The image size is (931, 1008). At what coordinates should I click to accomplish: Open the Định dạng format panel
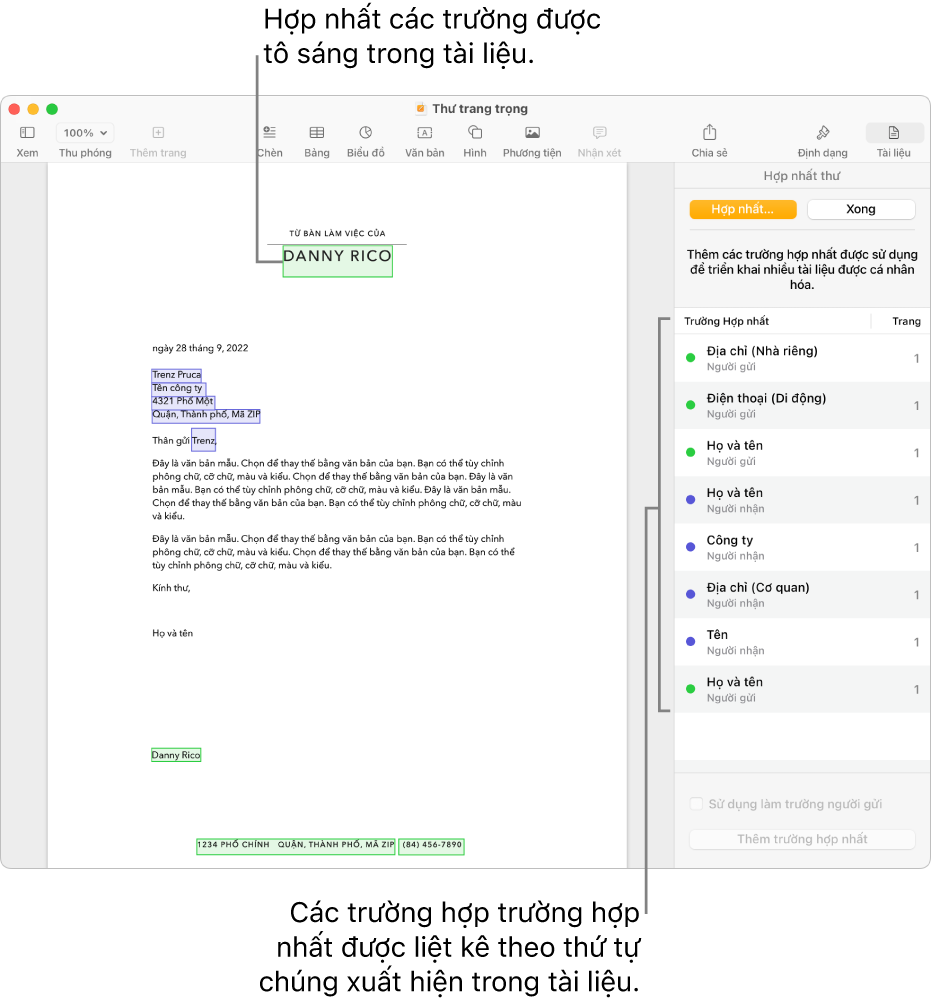pyautogui.click(x=822, y=132)
